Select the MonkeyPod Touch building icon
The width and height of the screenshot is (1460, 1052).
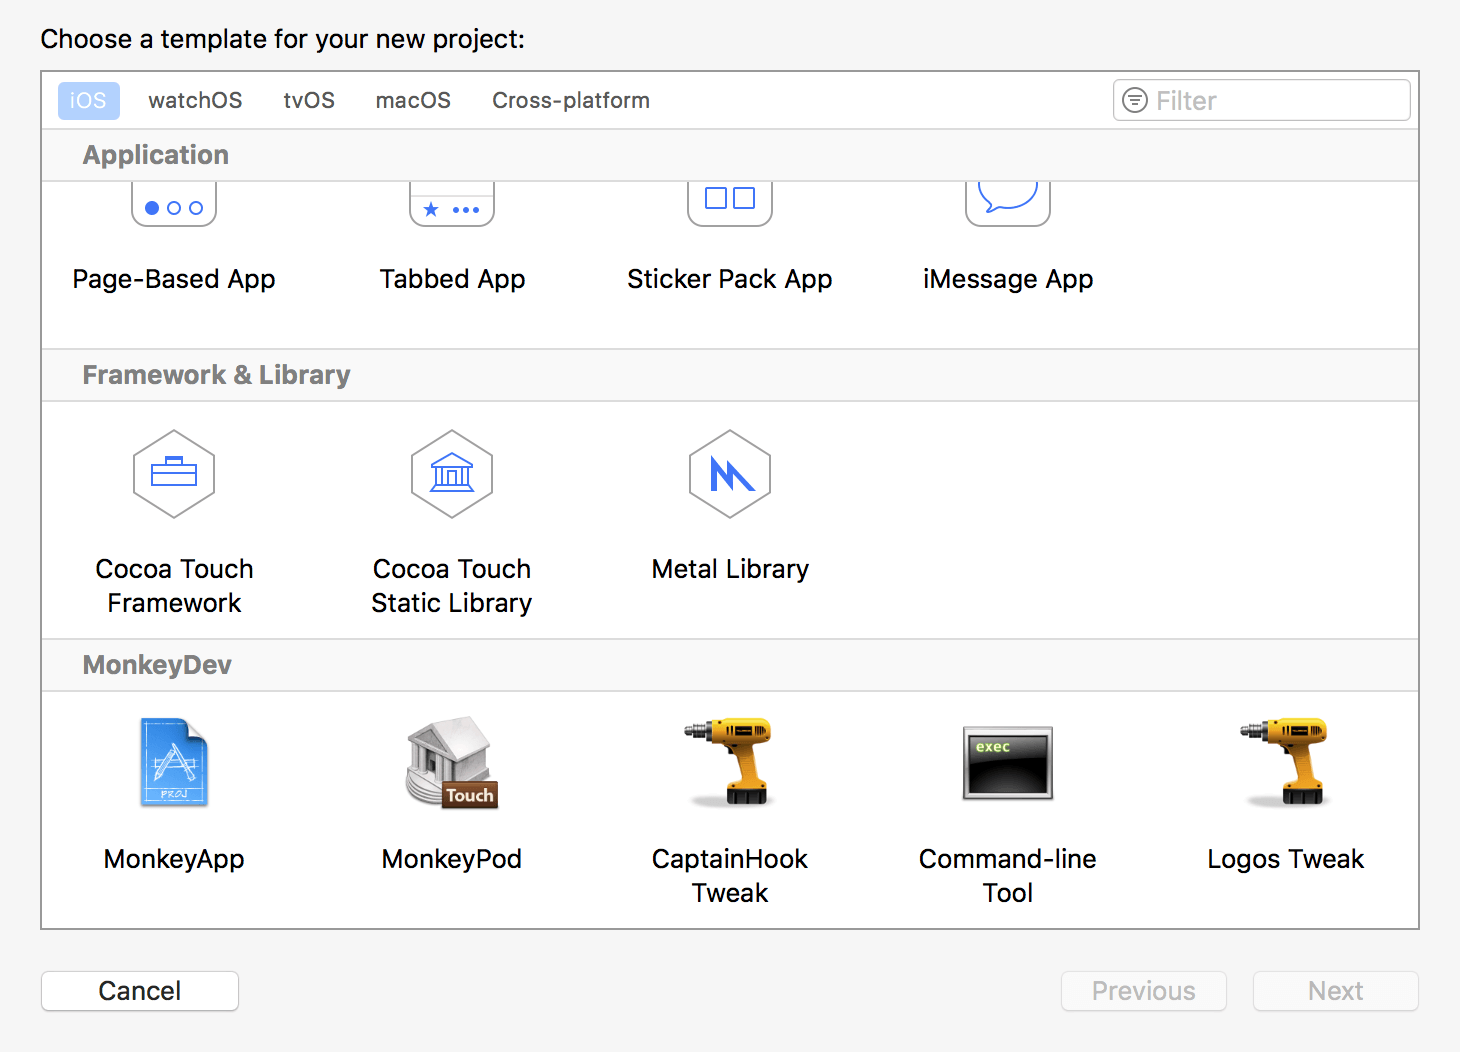click(452, 762)
